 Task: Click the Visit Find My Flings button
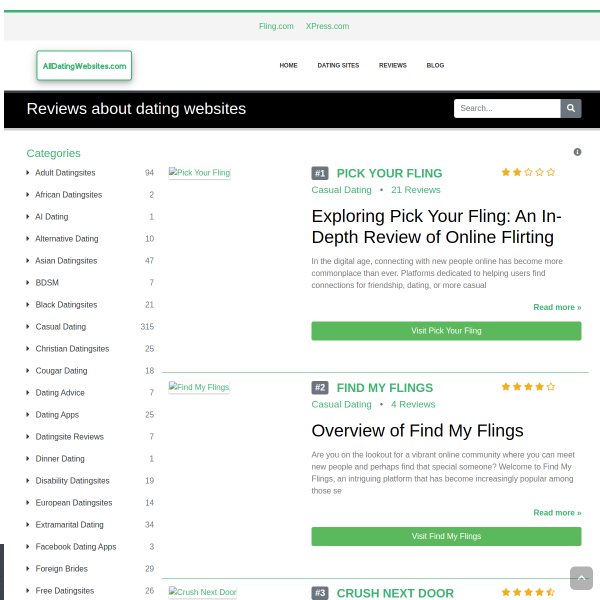[446, 536]
